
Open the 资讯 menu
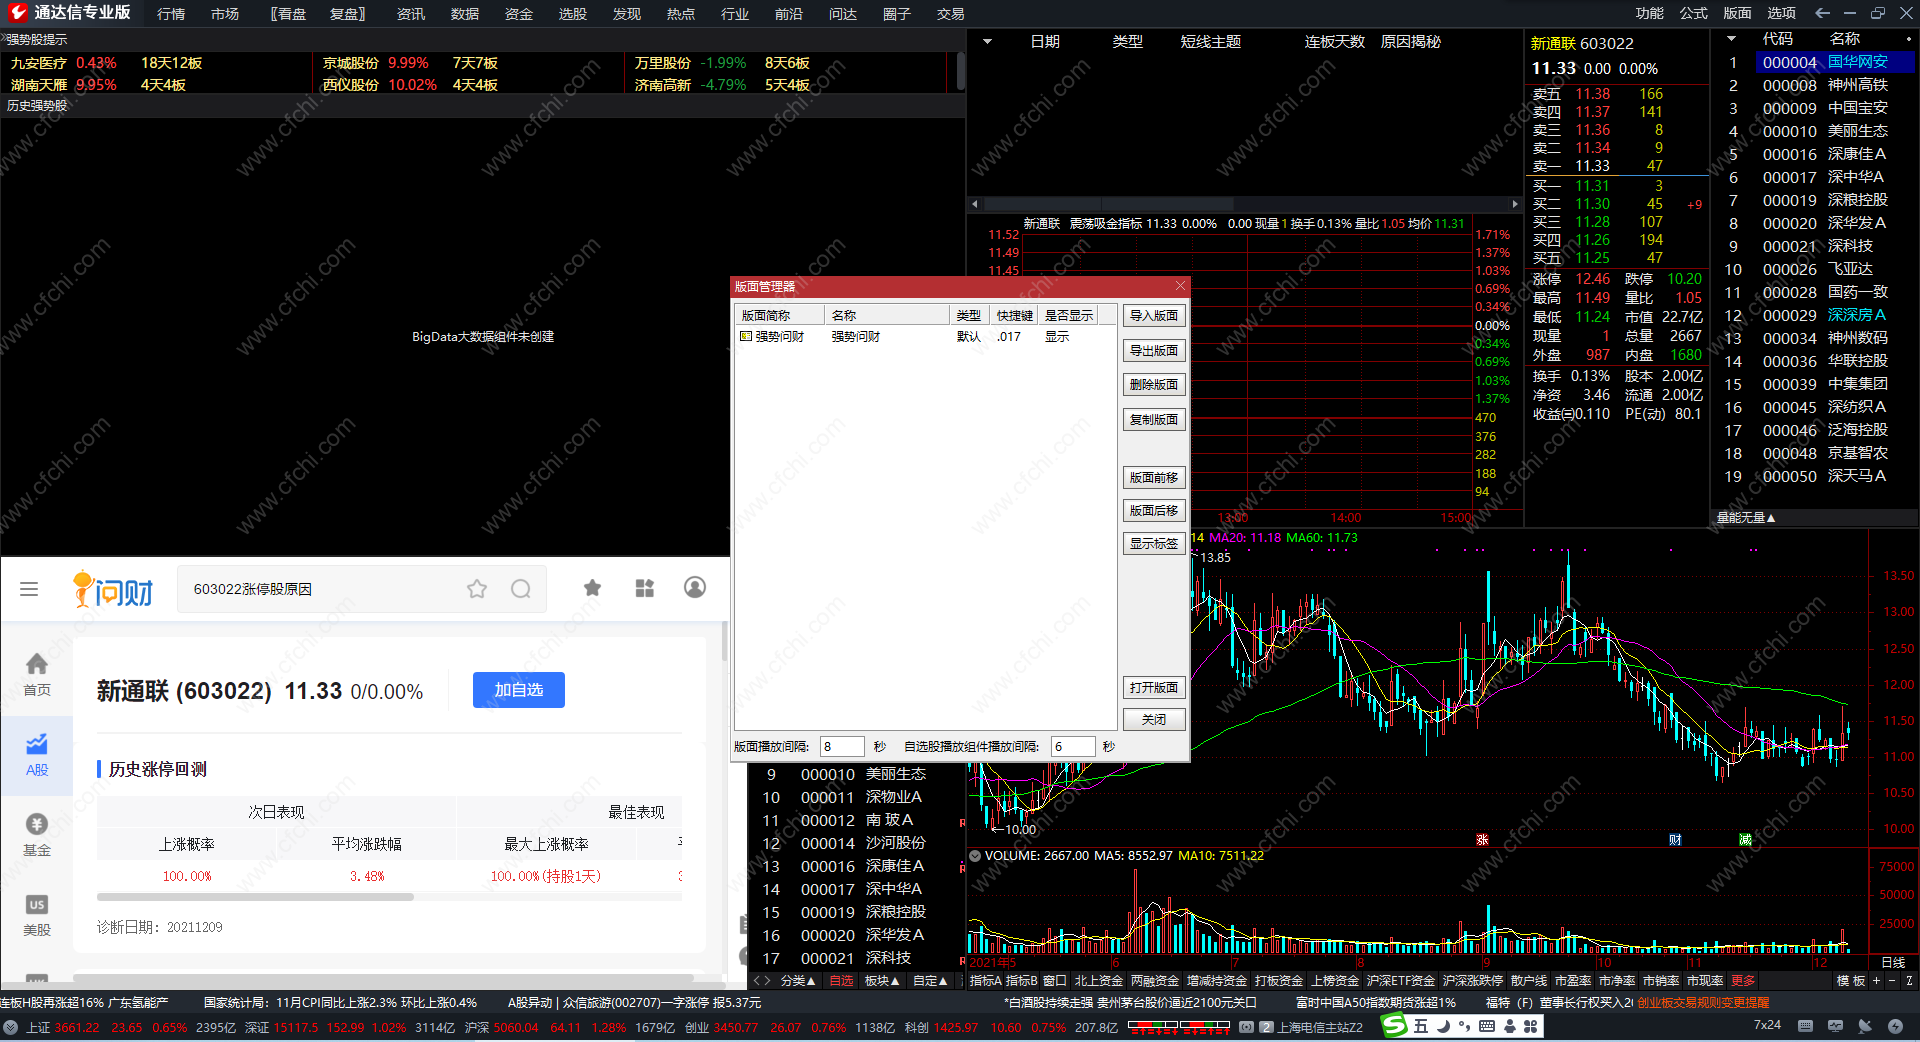[411, 14]
